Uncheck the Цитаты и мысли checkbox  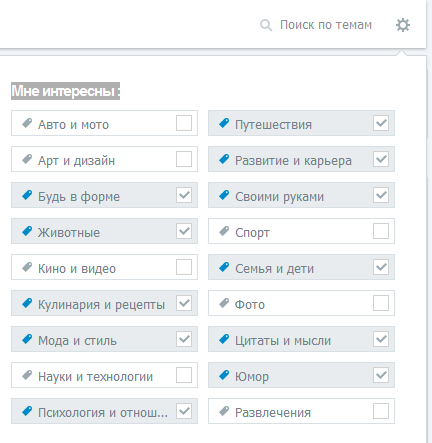[381, 339]
